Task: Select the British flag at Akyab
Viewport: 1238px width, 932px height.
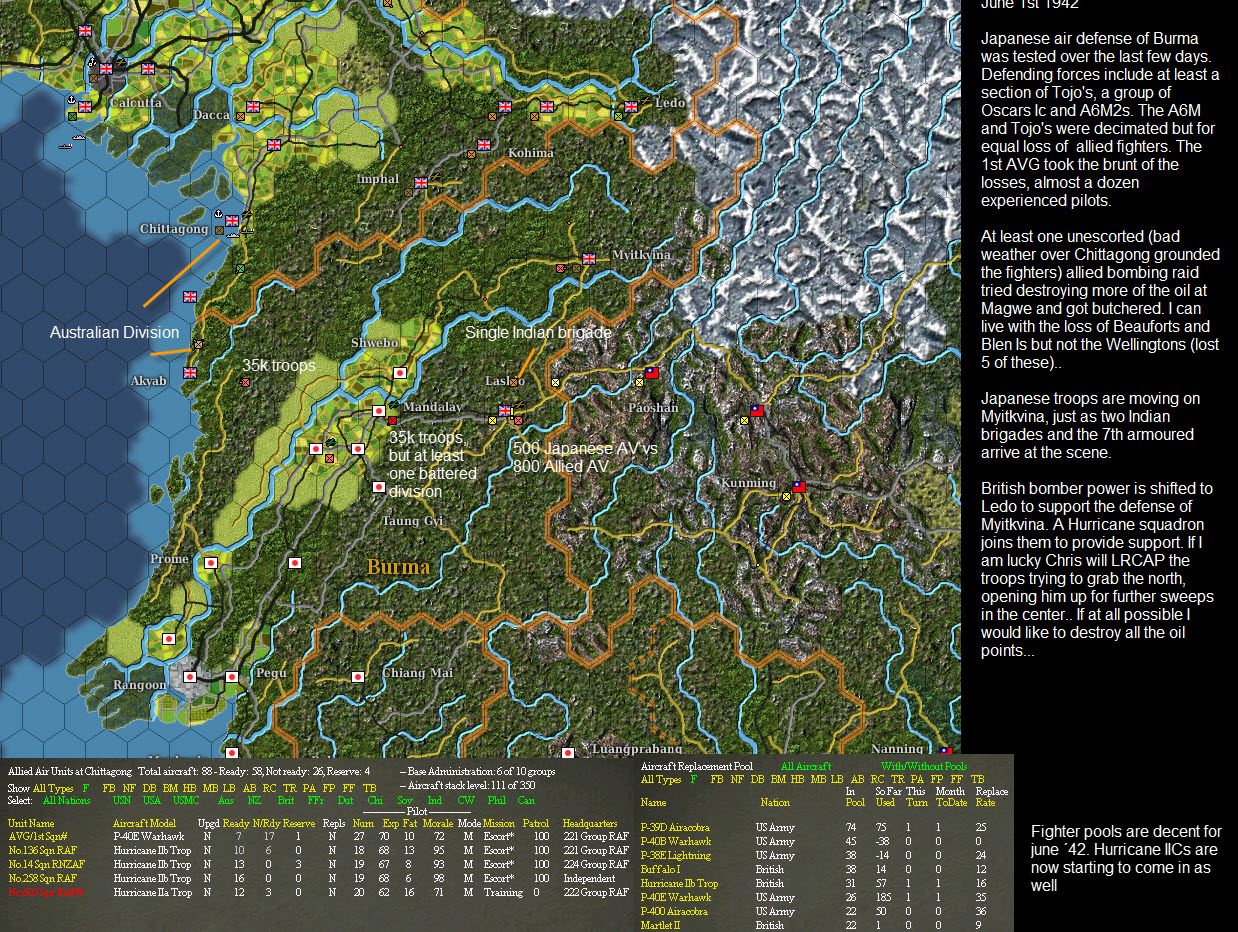Action: [x=190, y=373]
